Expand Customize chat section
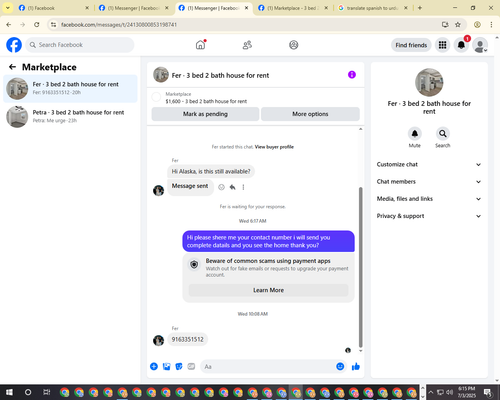Screen dimensions: 500x400 (x=429, y=164)
